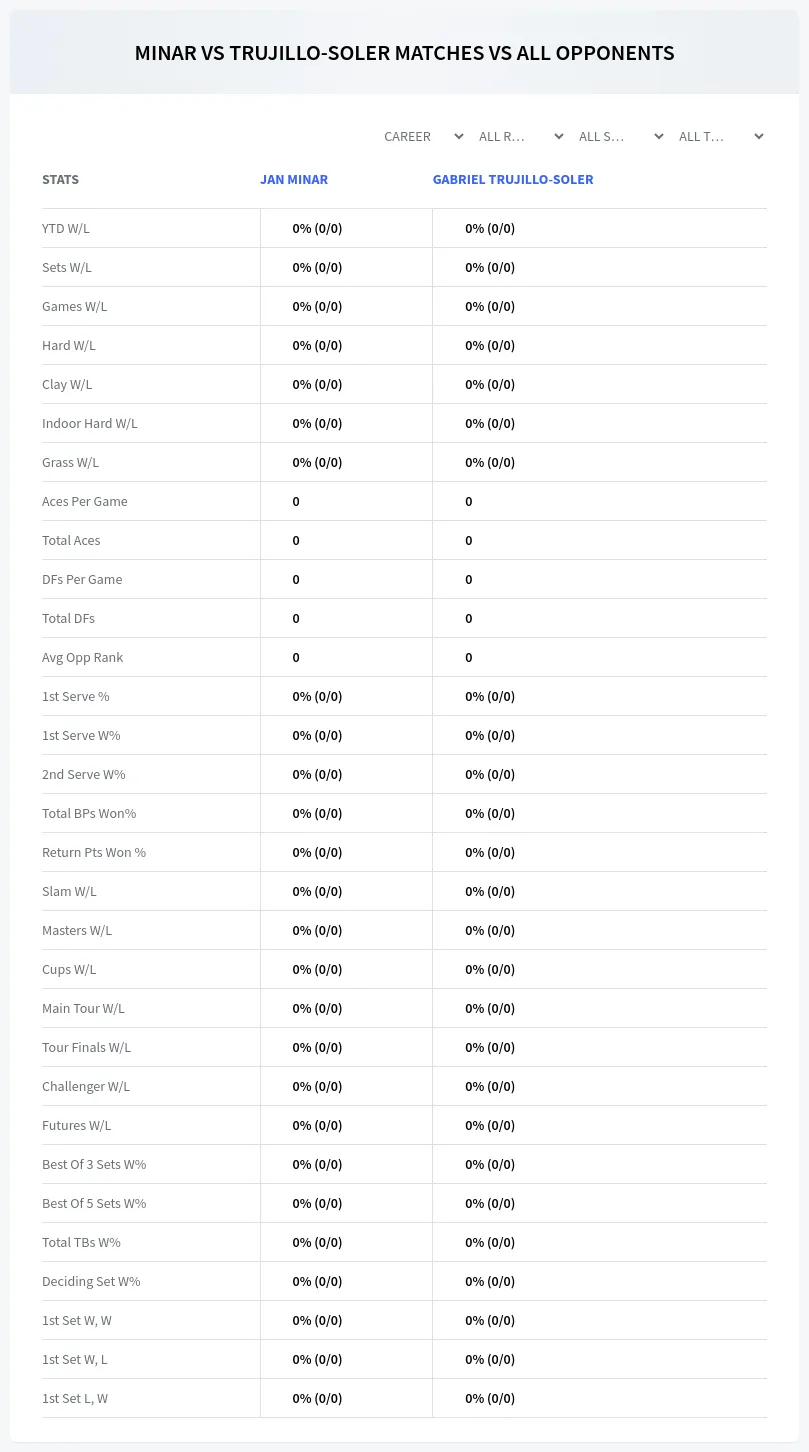Select the Deciding Set W% label

click(x=91, y=1281)
